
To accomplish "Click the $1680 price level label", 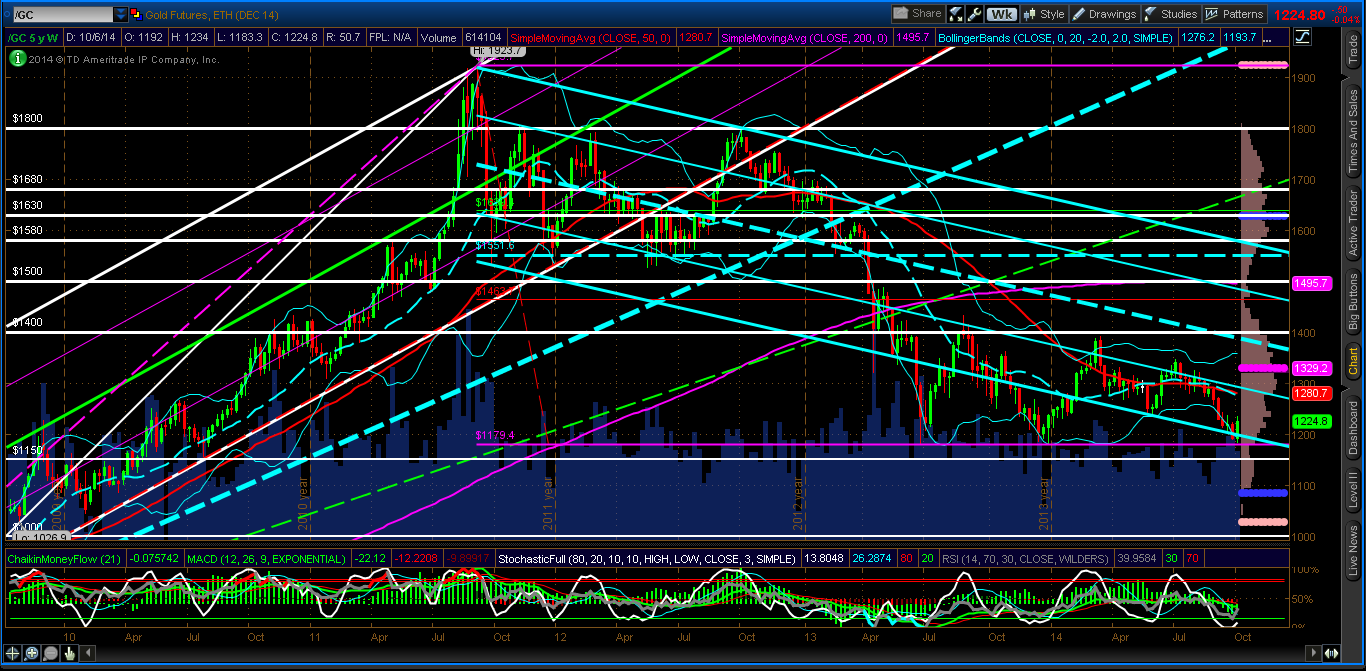I will pyautogui.click(x=27, y=180).
